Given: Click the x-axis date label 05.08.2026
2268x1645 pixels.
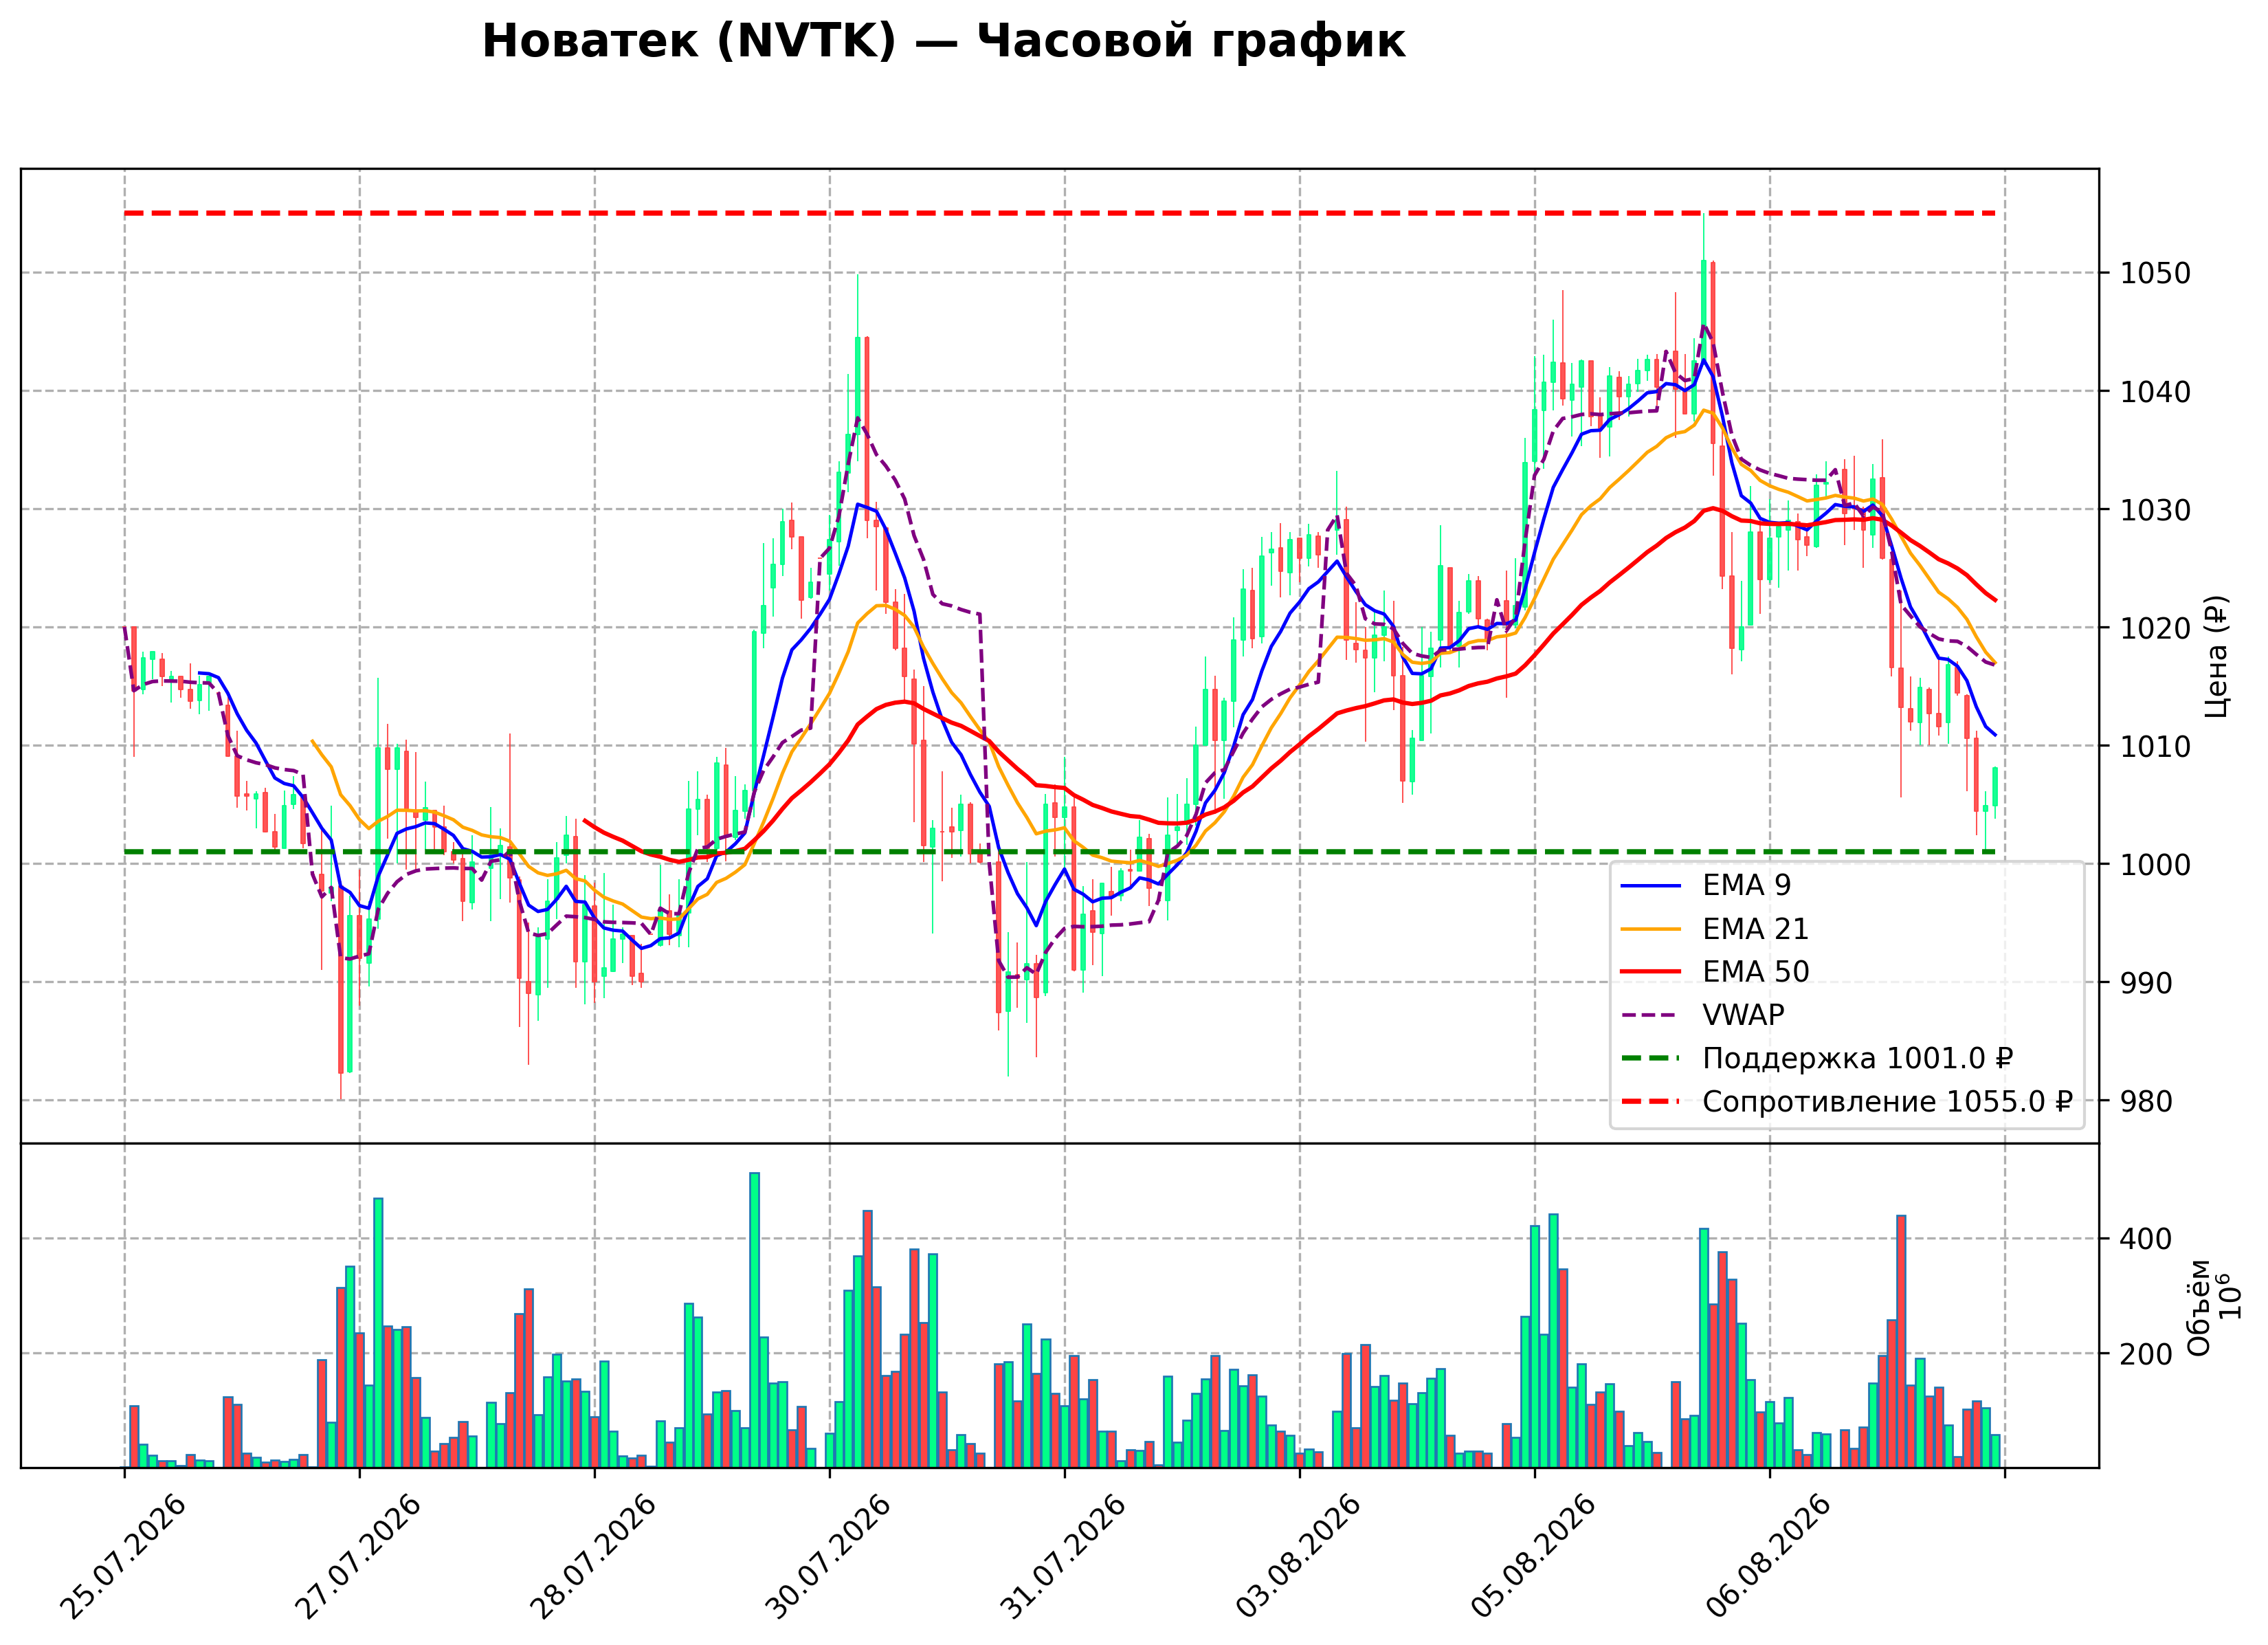Looking at the screenshot, I should click(1533, 1557).
